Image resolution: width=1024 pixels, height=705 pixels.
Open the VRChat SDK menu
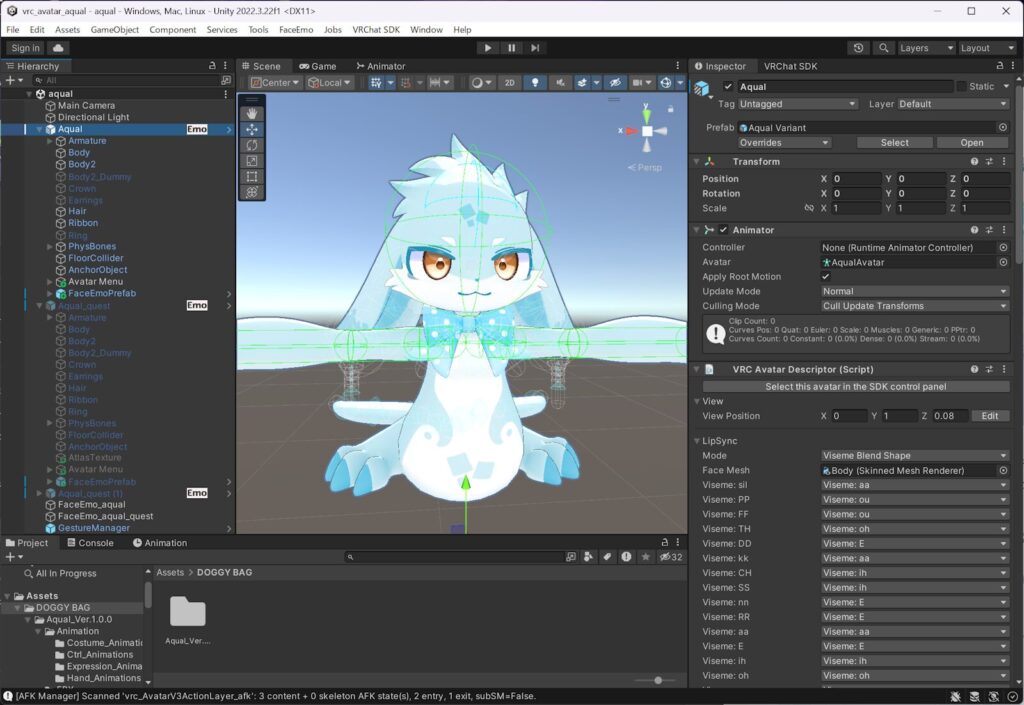point(376,29)
